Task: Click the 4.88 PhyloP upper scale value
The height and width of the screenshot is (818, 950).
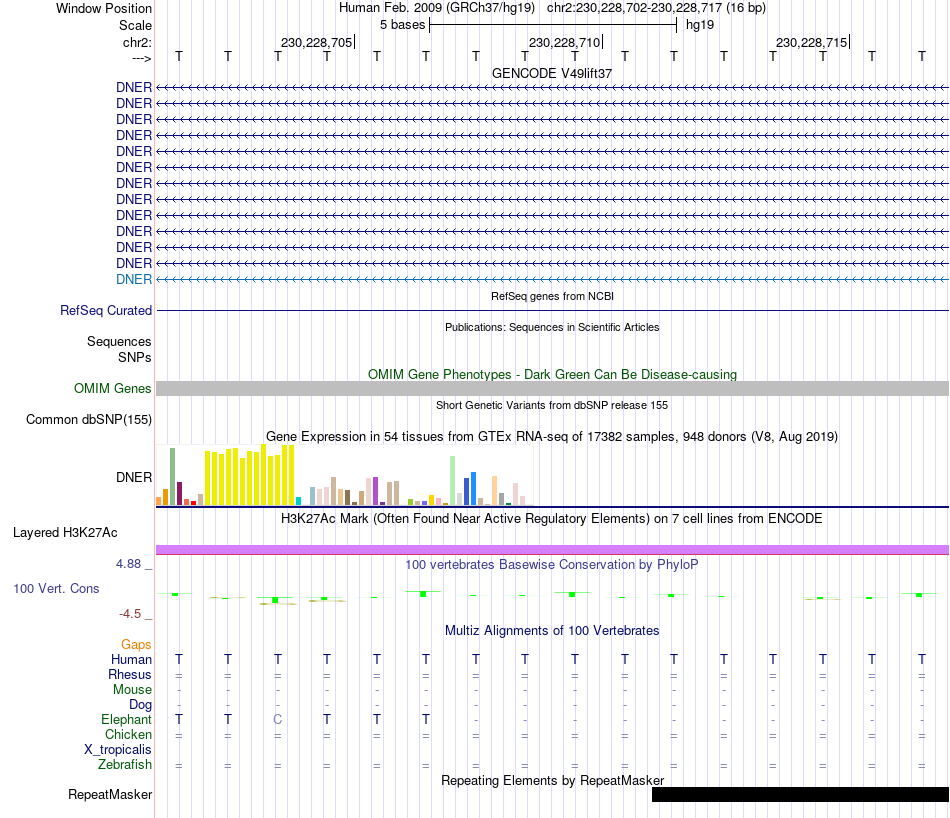Action: [x=128, y=564]
